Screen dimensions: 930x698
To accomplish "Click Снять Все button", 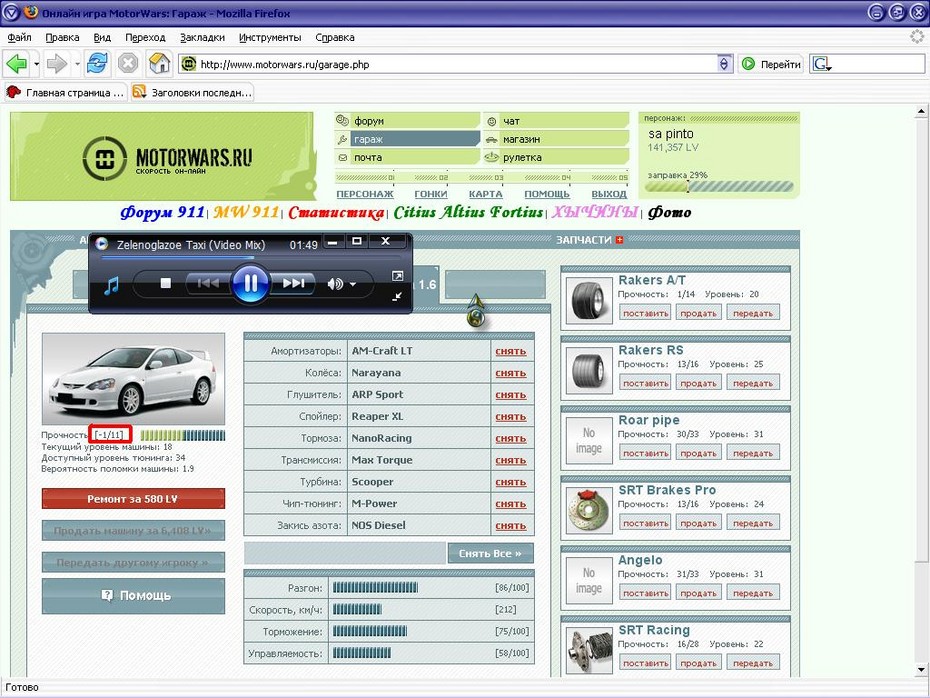I will tap(490, 553).
